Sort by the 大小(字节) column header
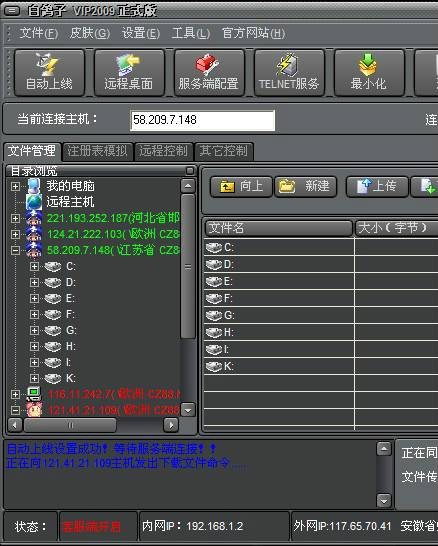 (x=397, y=228)
